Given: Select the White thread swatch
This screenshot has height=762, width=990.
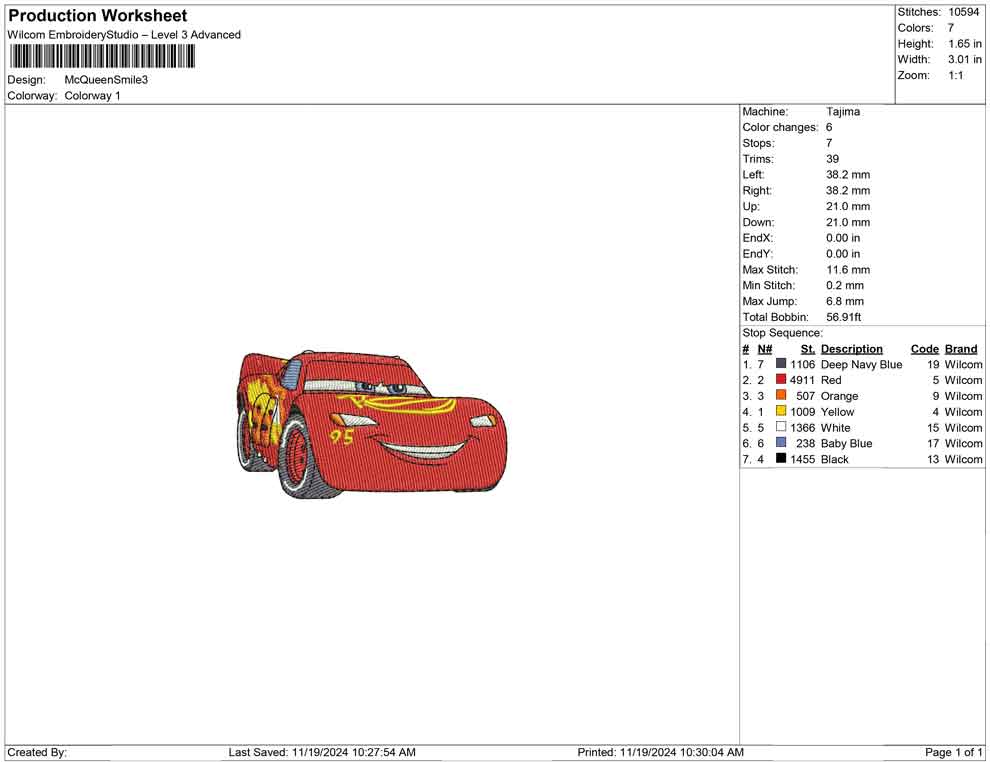Looking at the screenshot, I should click(781, 428).
